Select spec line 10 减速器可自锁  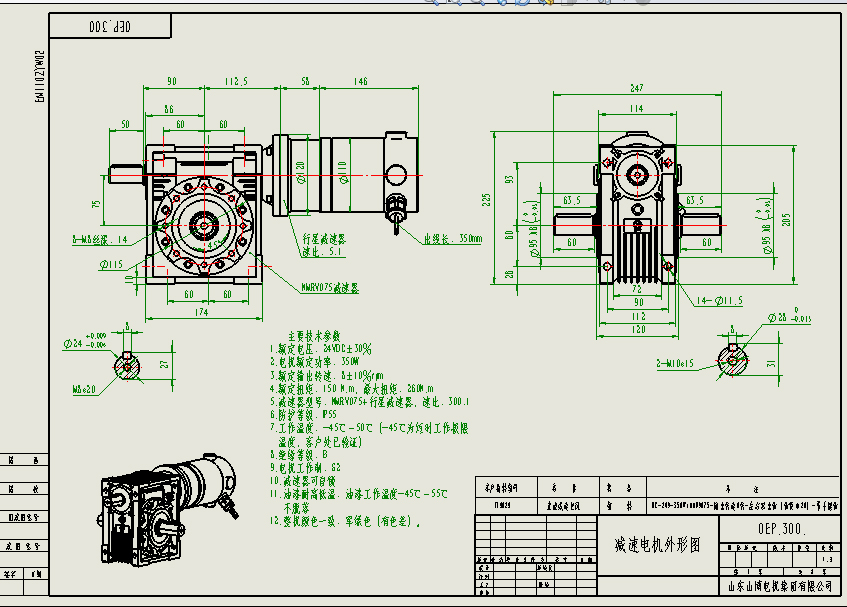tap(302, 481)
